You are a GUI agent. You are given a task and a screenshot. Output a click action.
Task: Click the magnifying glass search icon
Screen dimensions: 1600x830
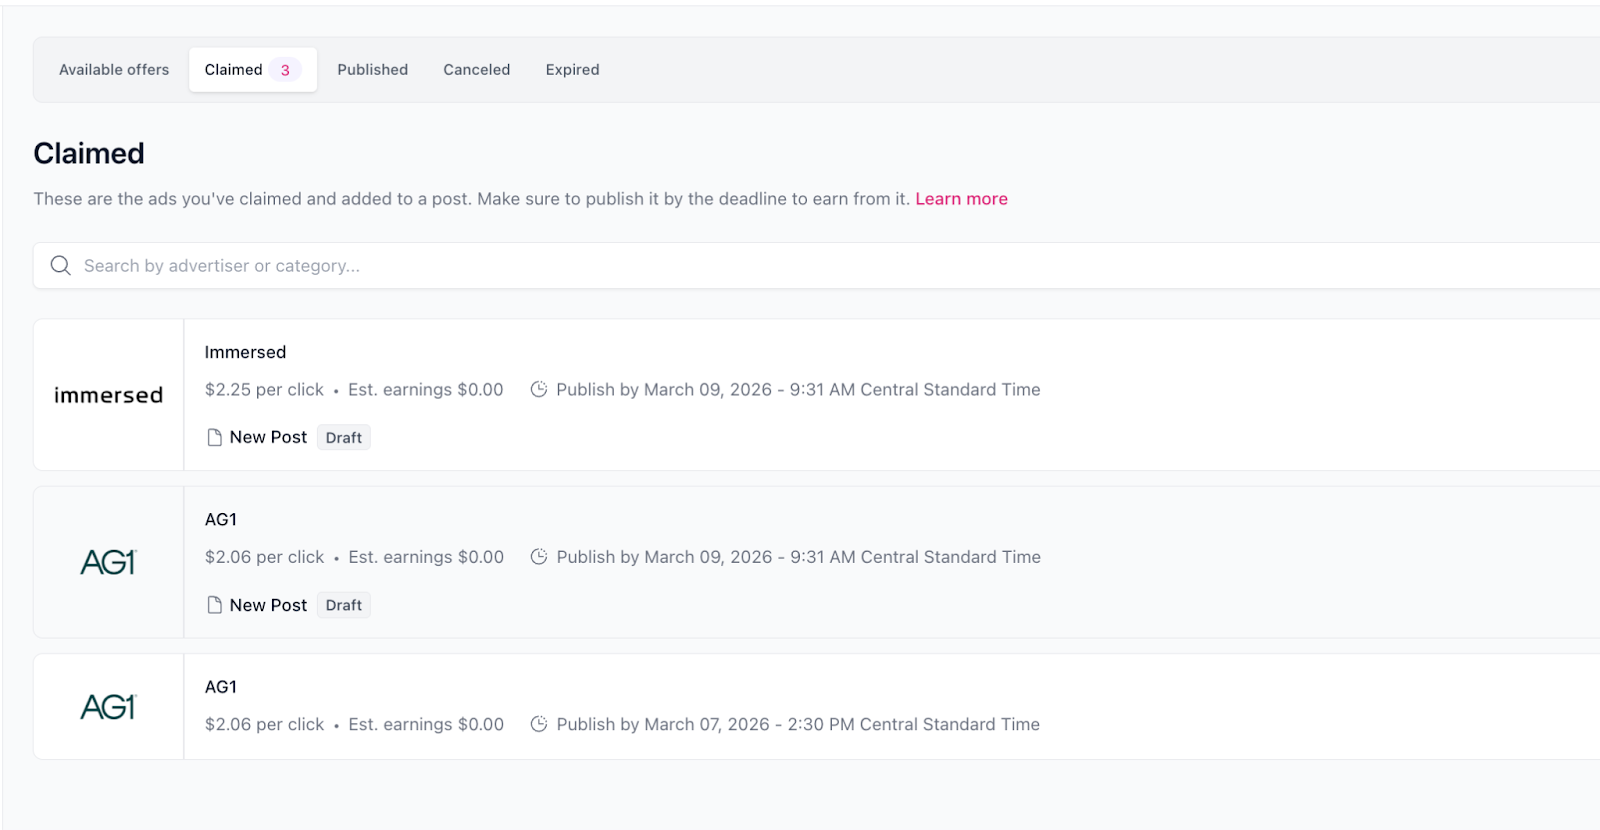pyautogui.click(x=61, y=266)
